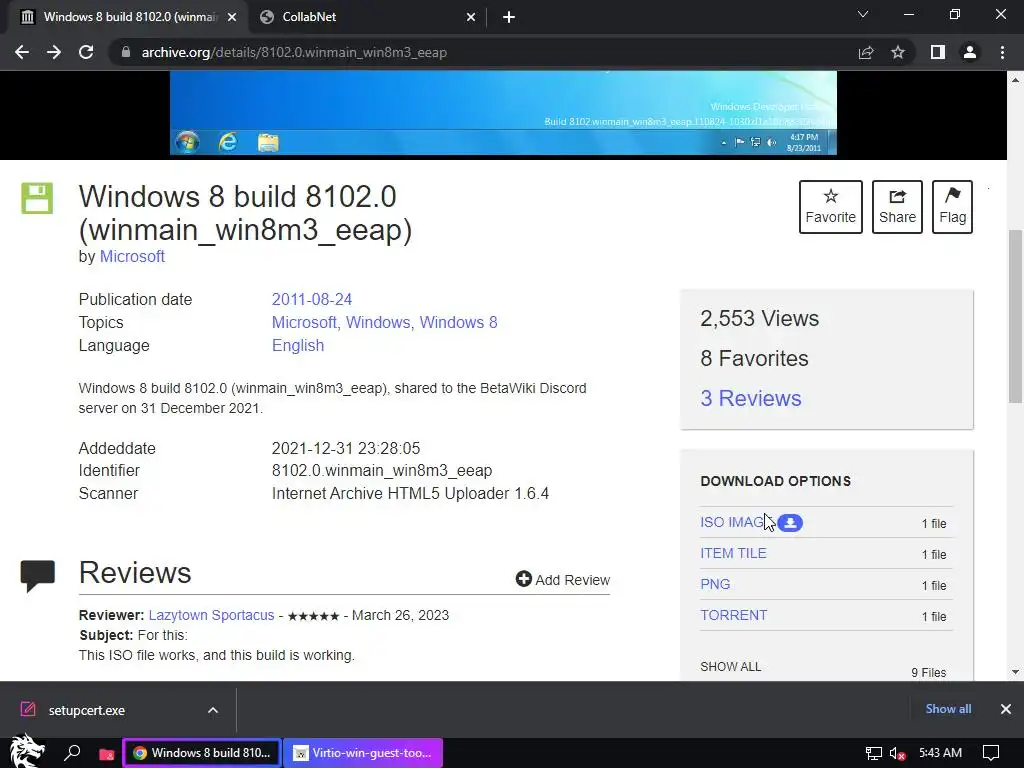Image resolution: width=1024 pixels, height=768 pixels.
Task: Share this page icon in address bar
Action: pos(866,52)
